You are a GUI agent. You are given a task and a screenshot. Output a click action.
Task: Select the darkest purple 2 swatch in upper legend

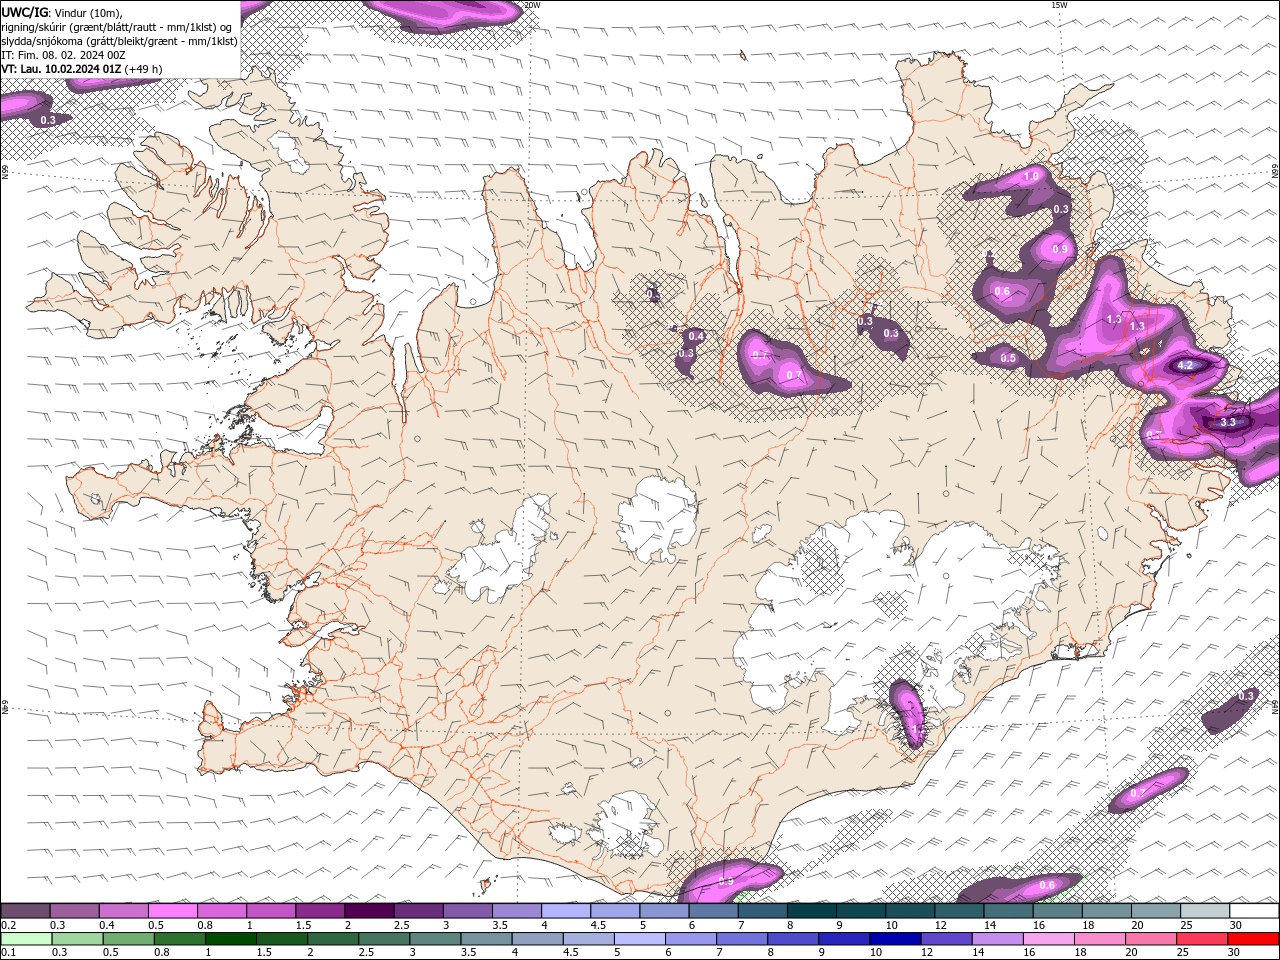click(x=368, y=911)
